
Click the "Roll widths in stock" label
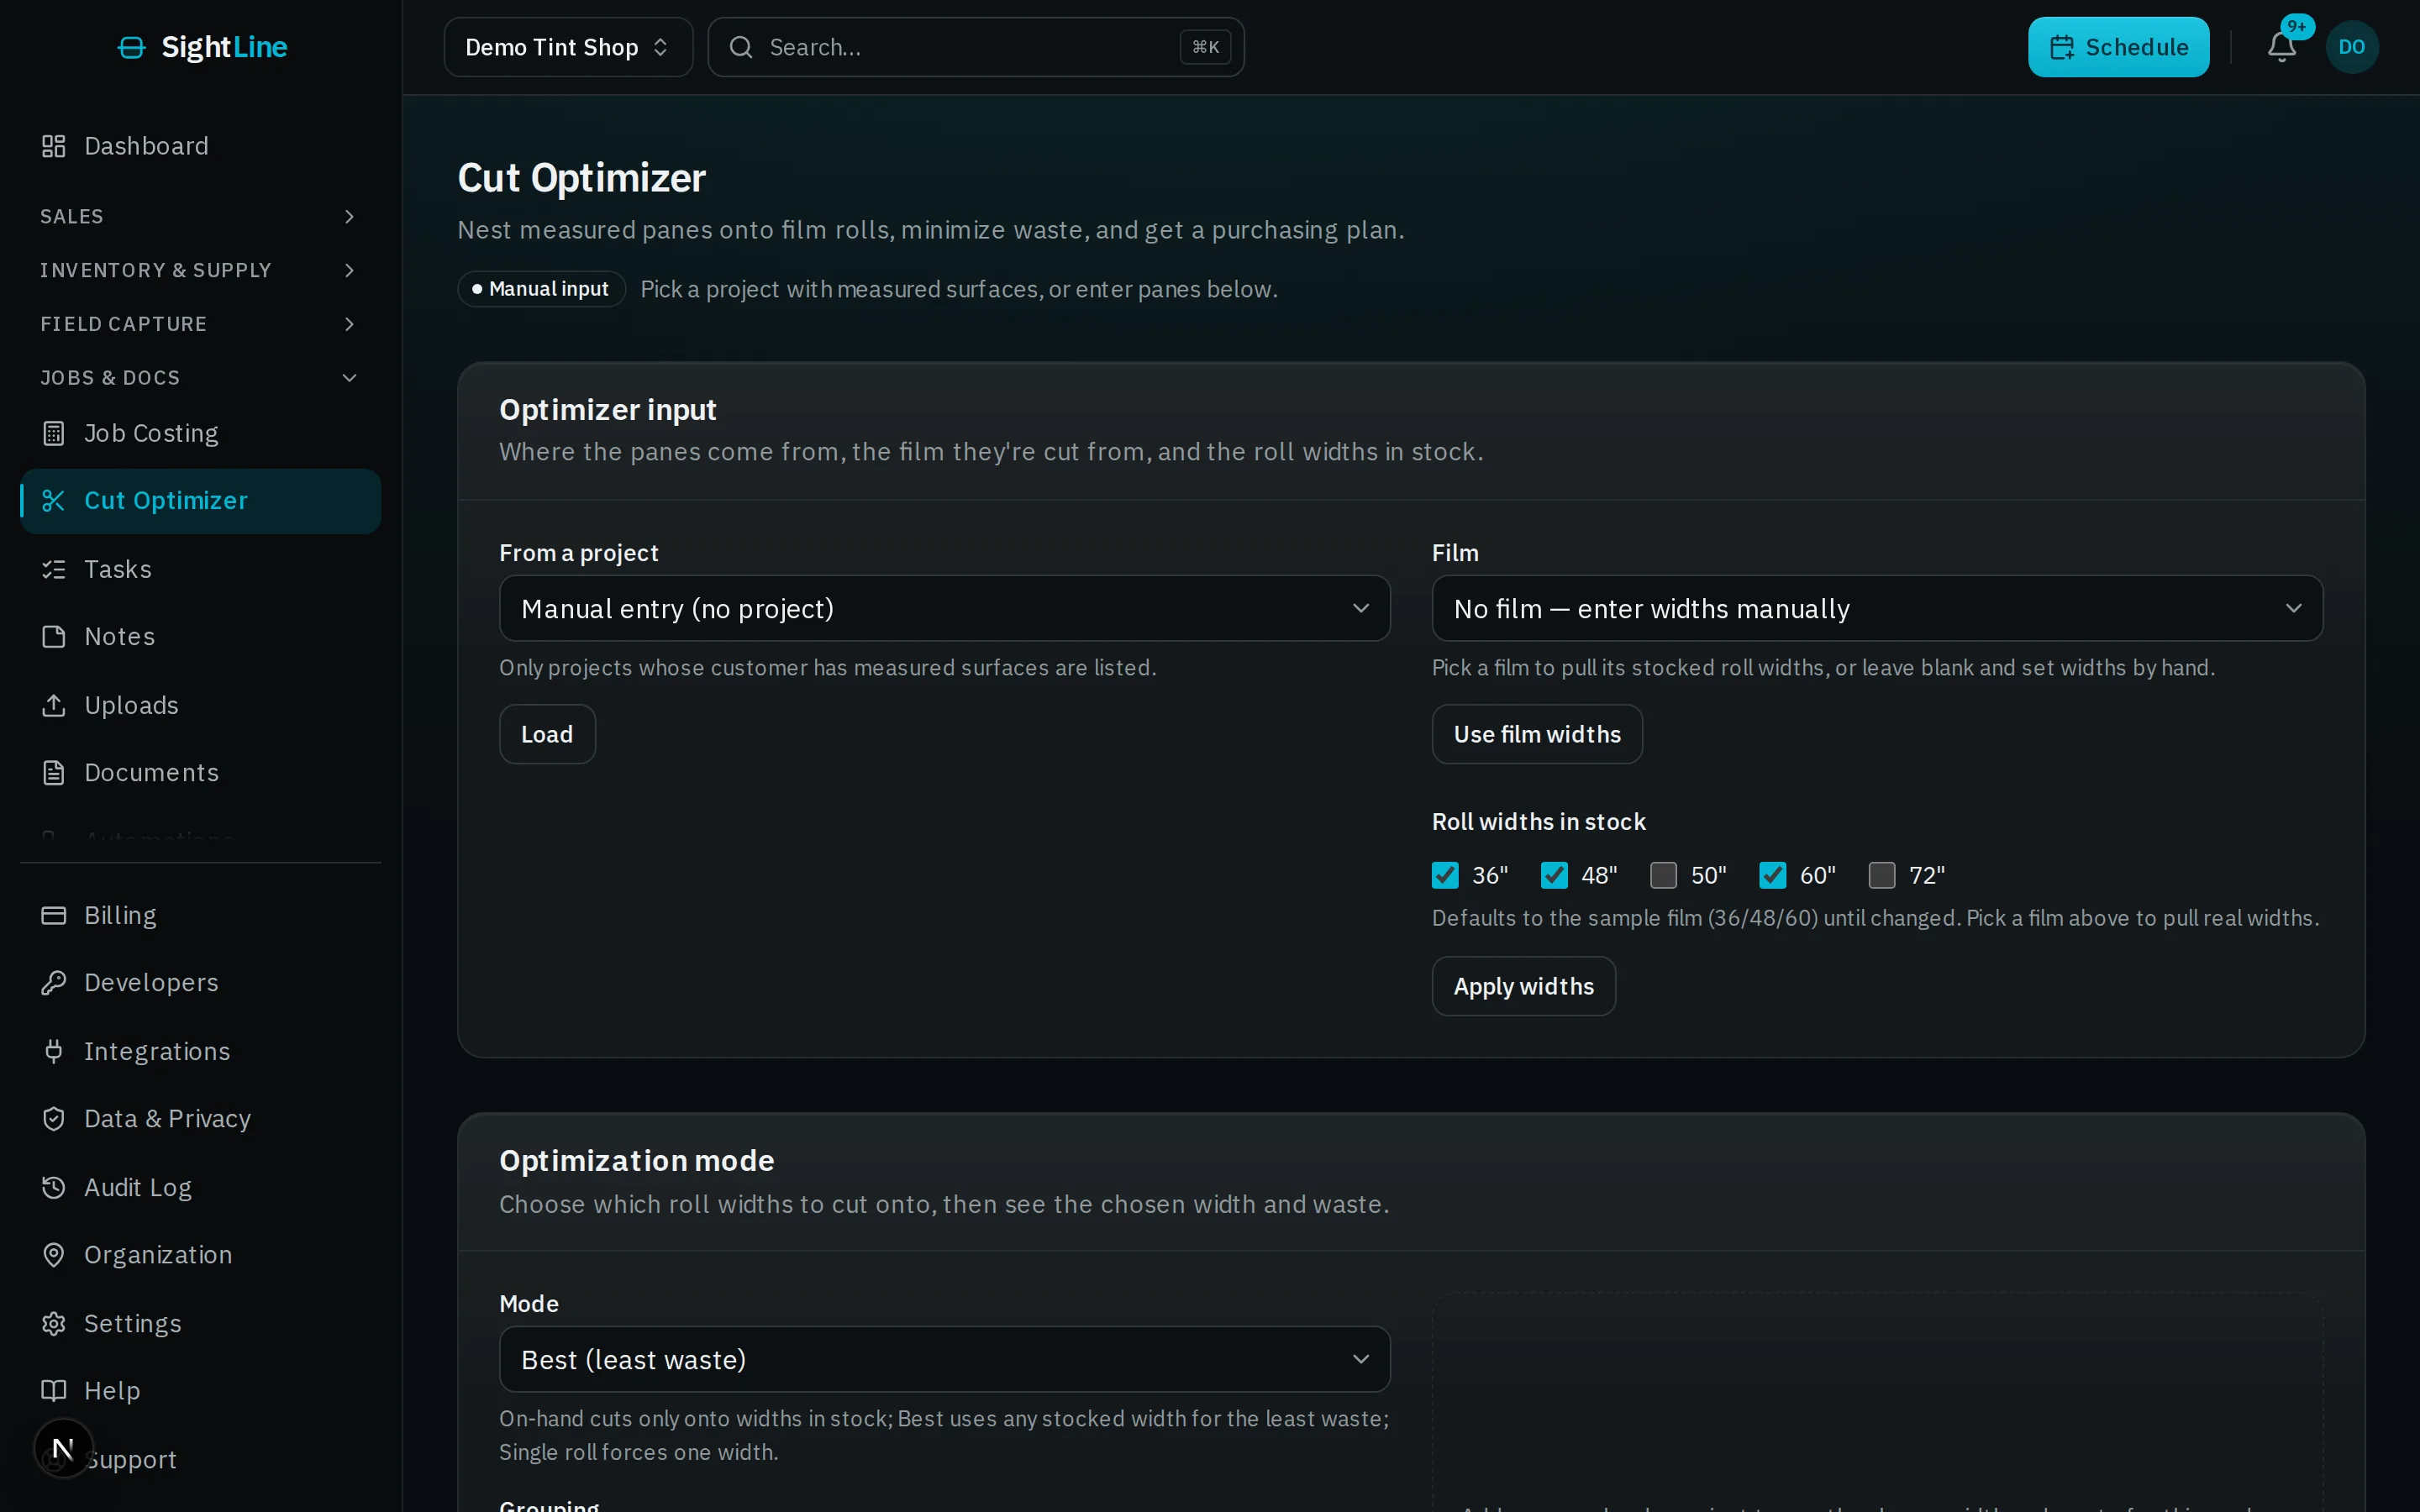tap(1538, 822)
